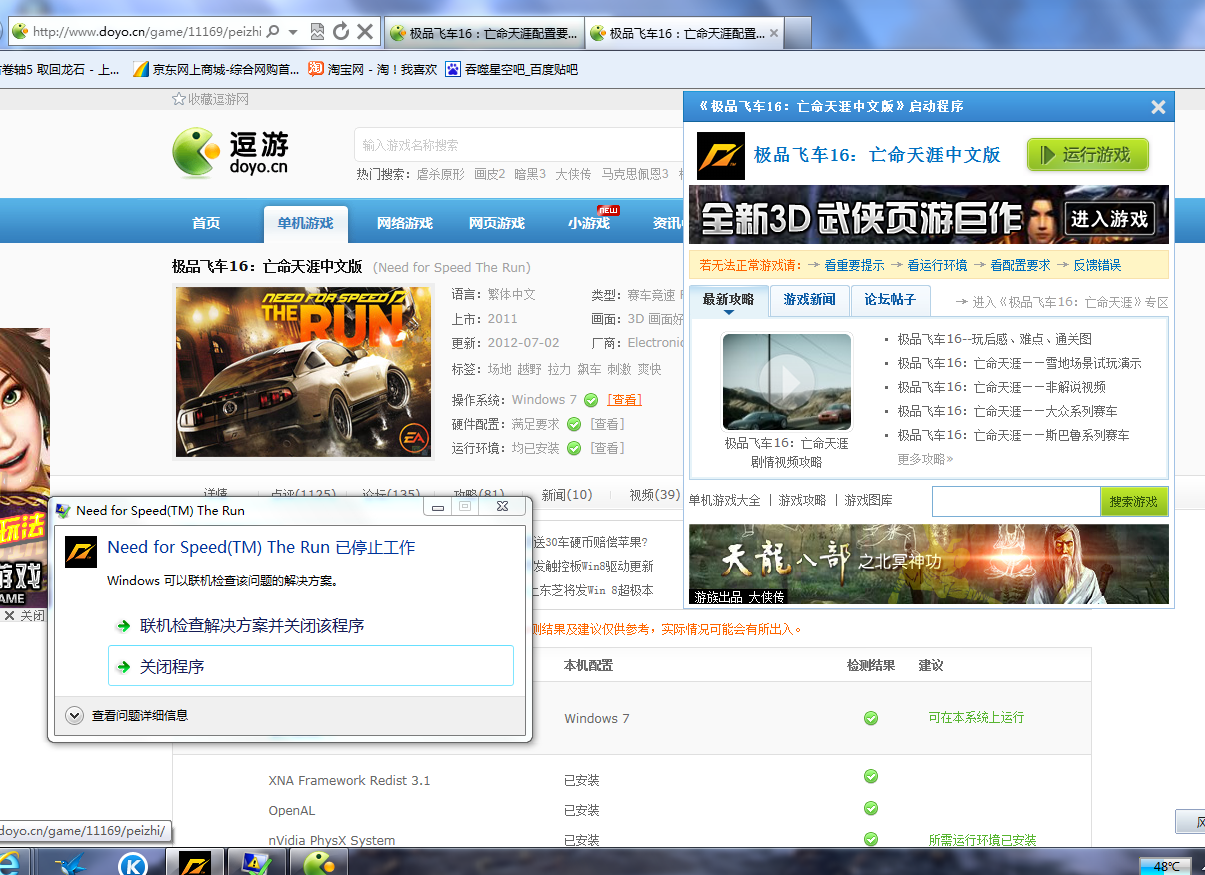
Task: Expand 查看问题详细信息 in crash dialog
Action: click(x=127, y=715)
